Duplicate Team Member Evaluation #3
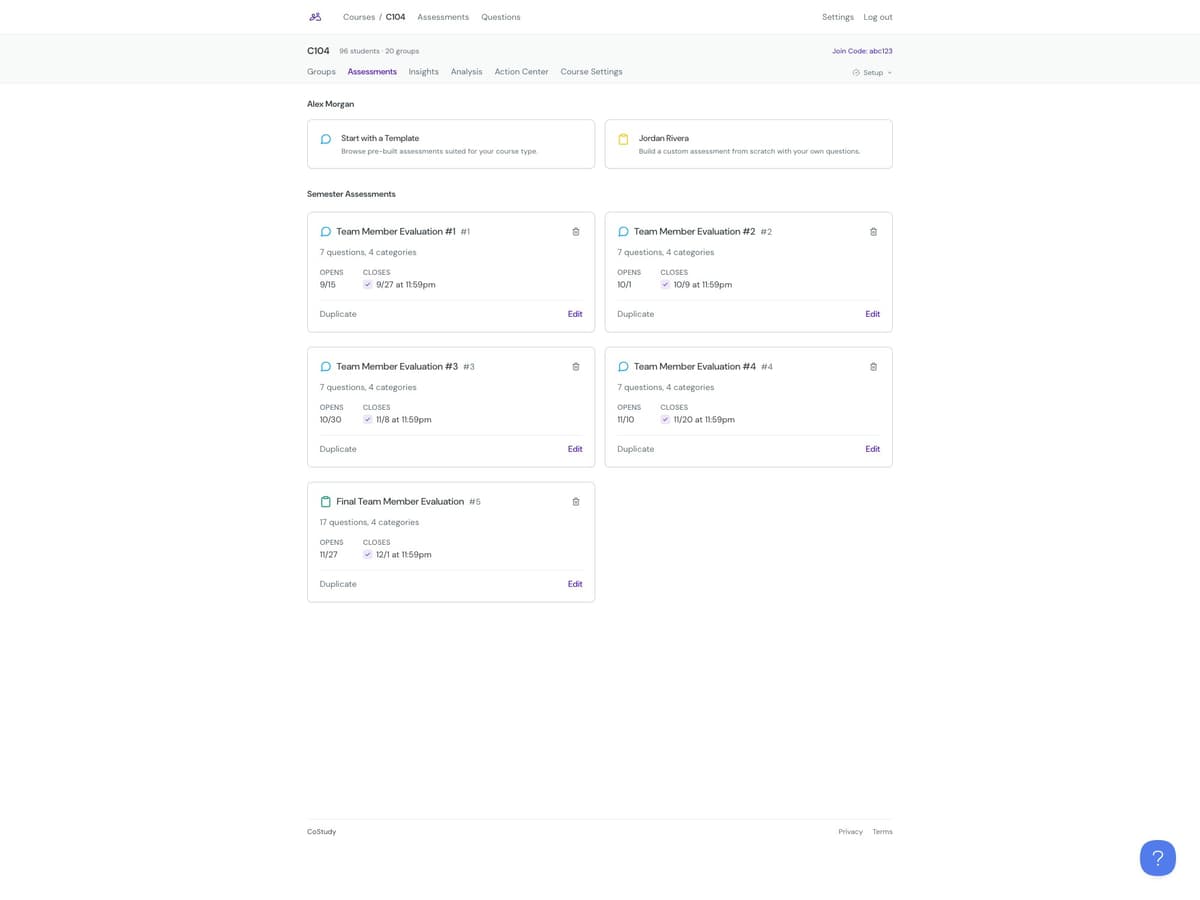Viewport: 1200px width, 900px height. pyautogui.click(x=337, y=448)
